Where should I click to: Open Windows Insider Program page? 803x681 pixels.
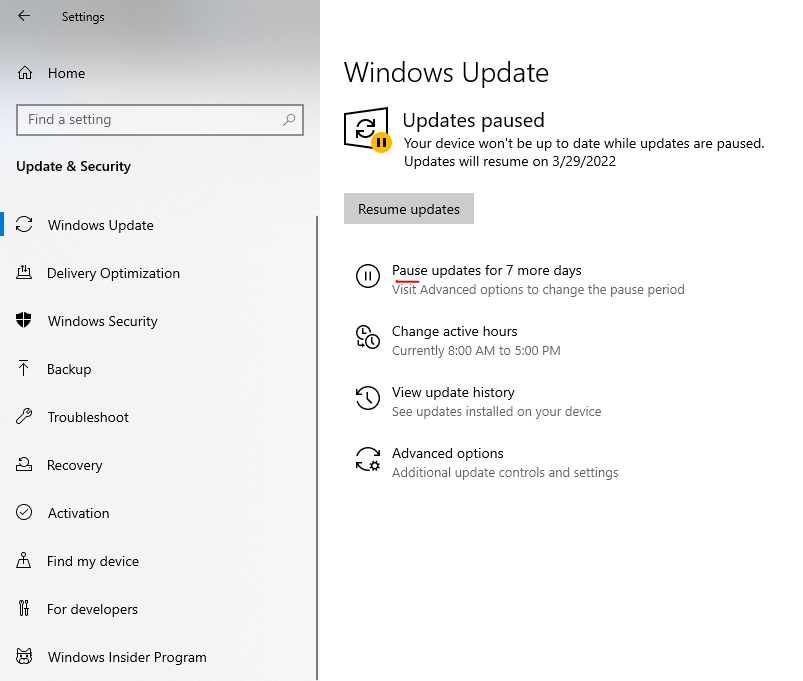point(127,657)
